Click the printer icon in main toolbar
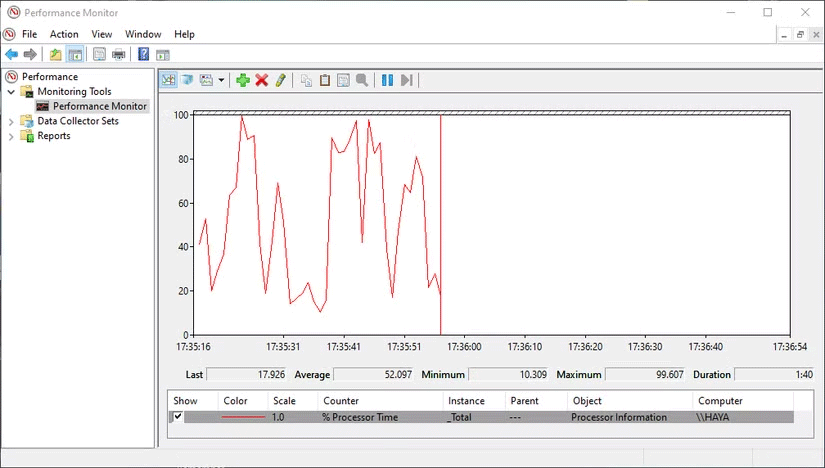Viewport: 825px width, 468px height. (119, 54)
